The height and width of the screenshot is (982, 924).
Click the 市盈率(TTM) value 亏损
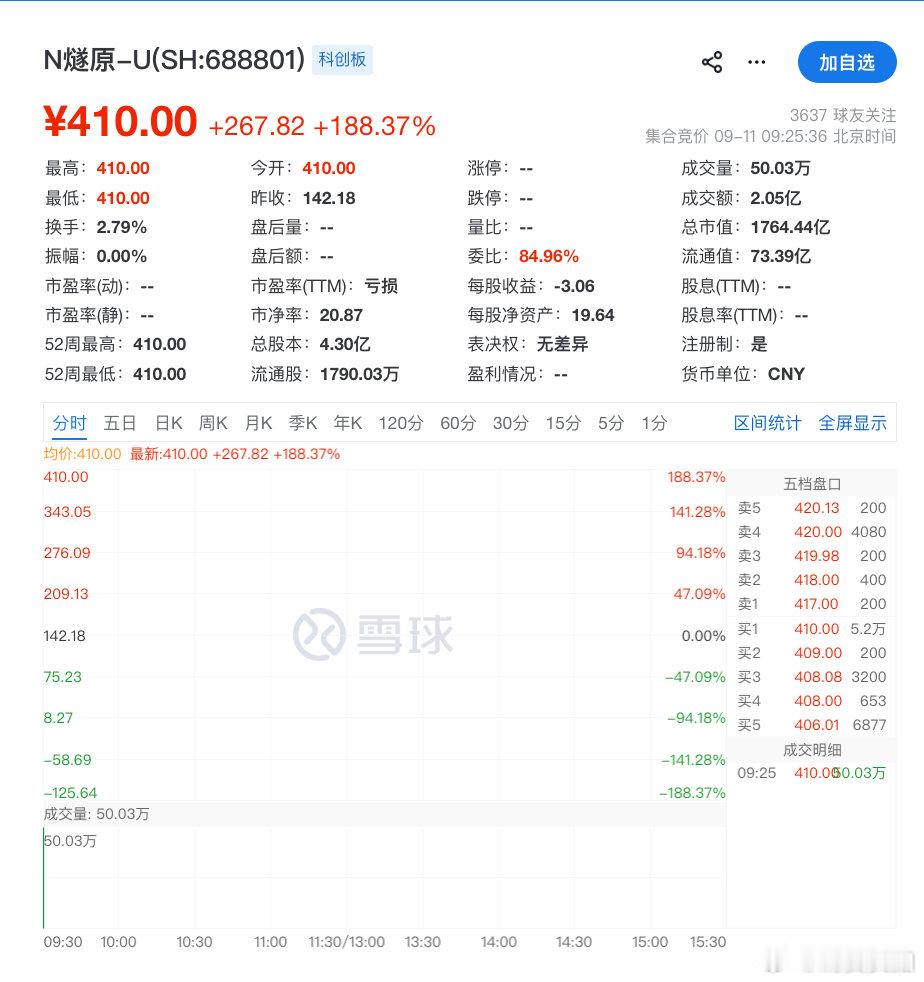point(381,286)
